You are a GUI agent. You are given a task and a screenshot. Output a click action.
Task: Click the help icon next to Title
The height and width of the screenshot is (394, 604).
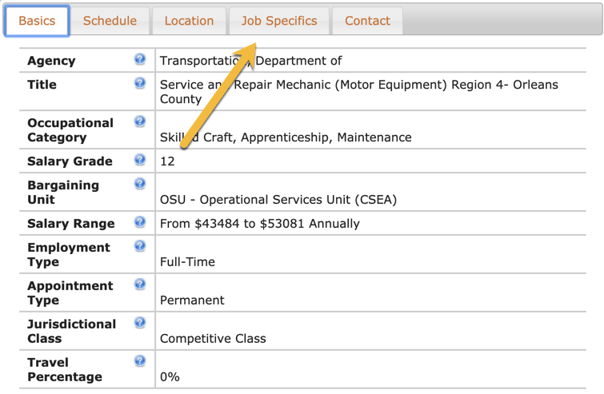[x=140, y=83]
